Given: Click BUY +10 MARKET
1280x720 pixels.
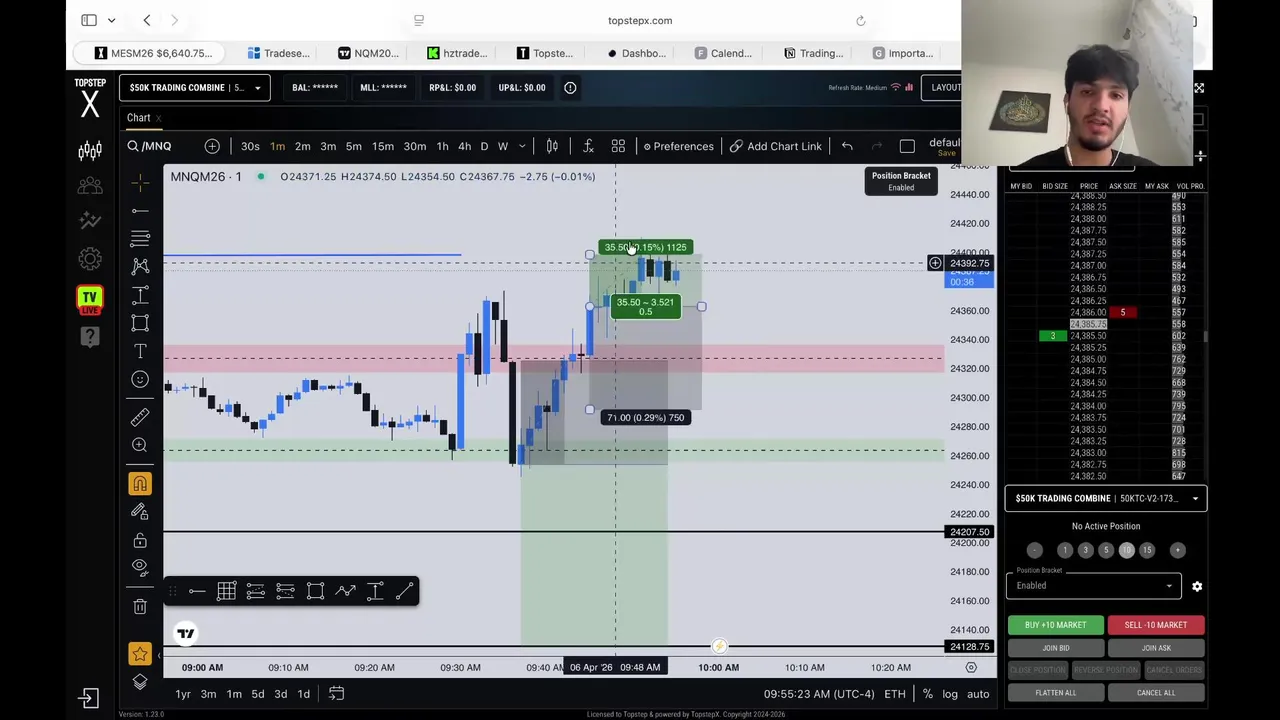Looking at the screenshot, I should tap(1055, 625).
